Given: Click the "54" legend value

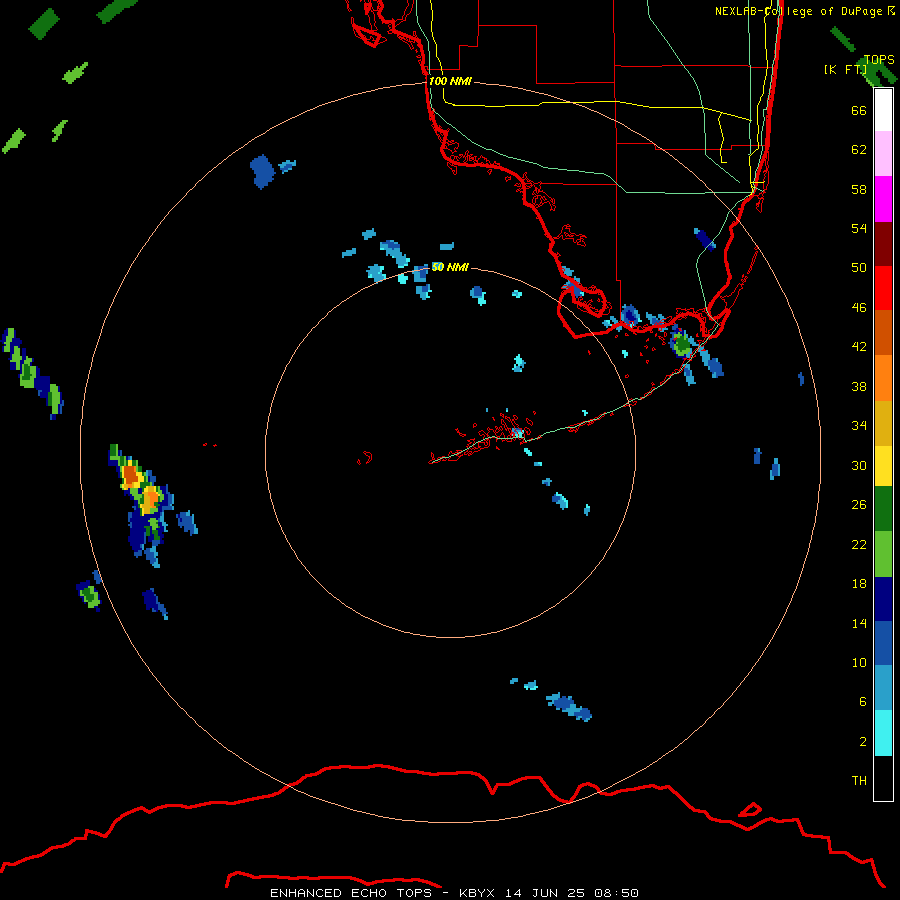Looking at the screenshot, I should 859,228.
